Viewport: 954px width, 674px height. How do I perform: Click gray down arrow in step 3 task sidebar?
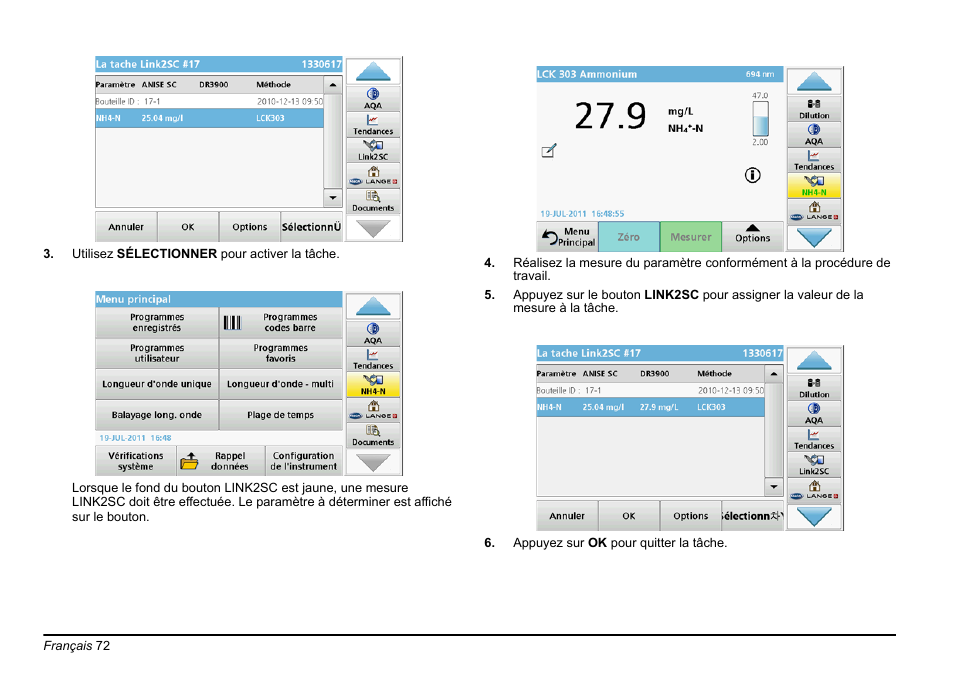[373, 228]
